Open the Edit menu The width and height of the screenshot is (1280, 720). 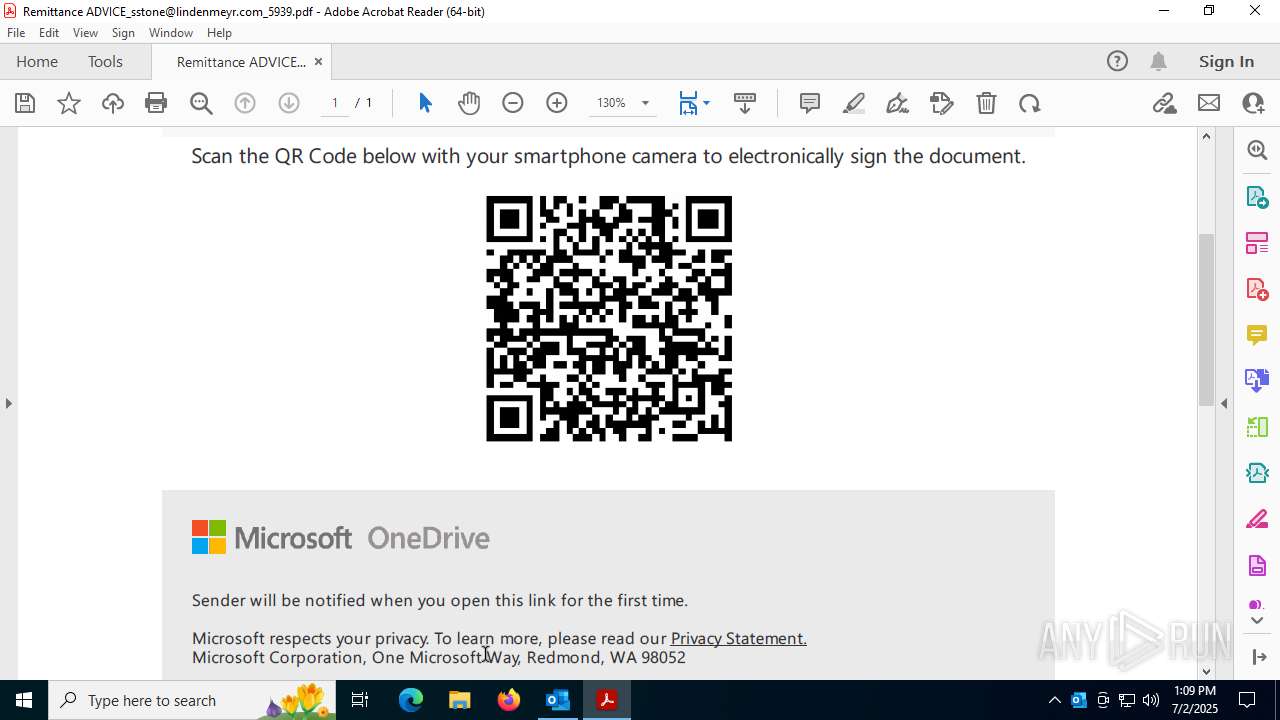pyautogui.click(x=49, y=33)
